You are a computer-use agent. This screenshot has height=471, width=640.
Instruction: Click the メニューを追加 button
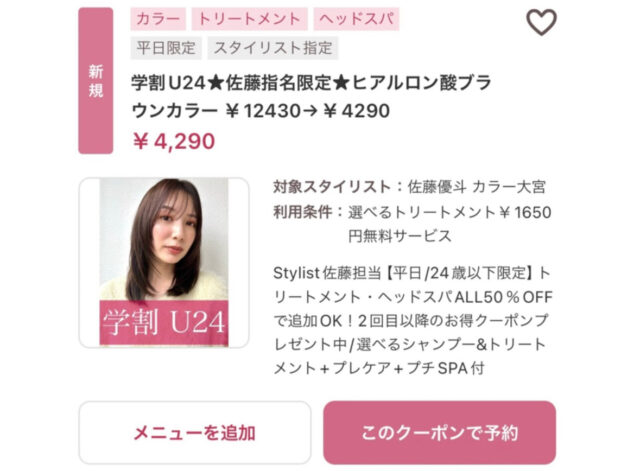click(x=195, y=433)
